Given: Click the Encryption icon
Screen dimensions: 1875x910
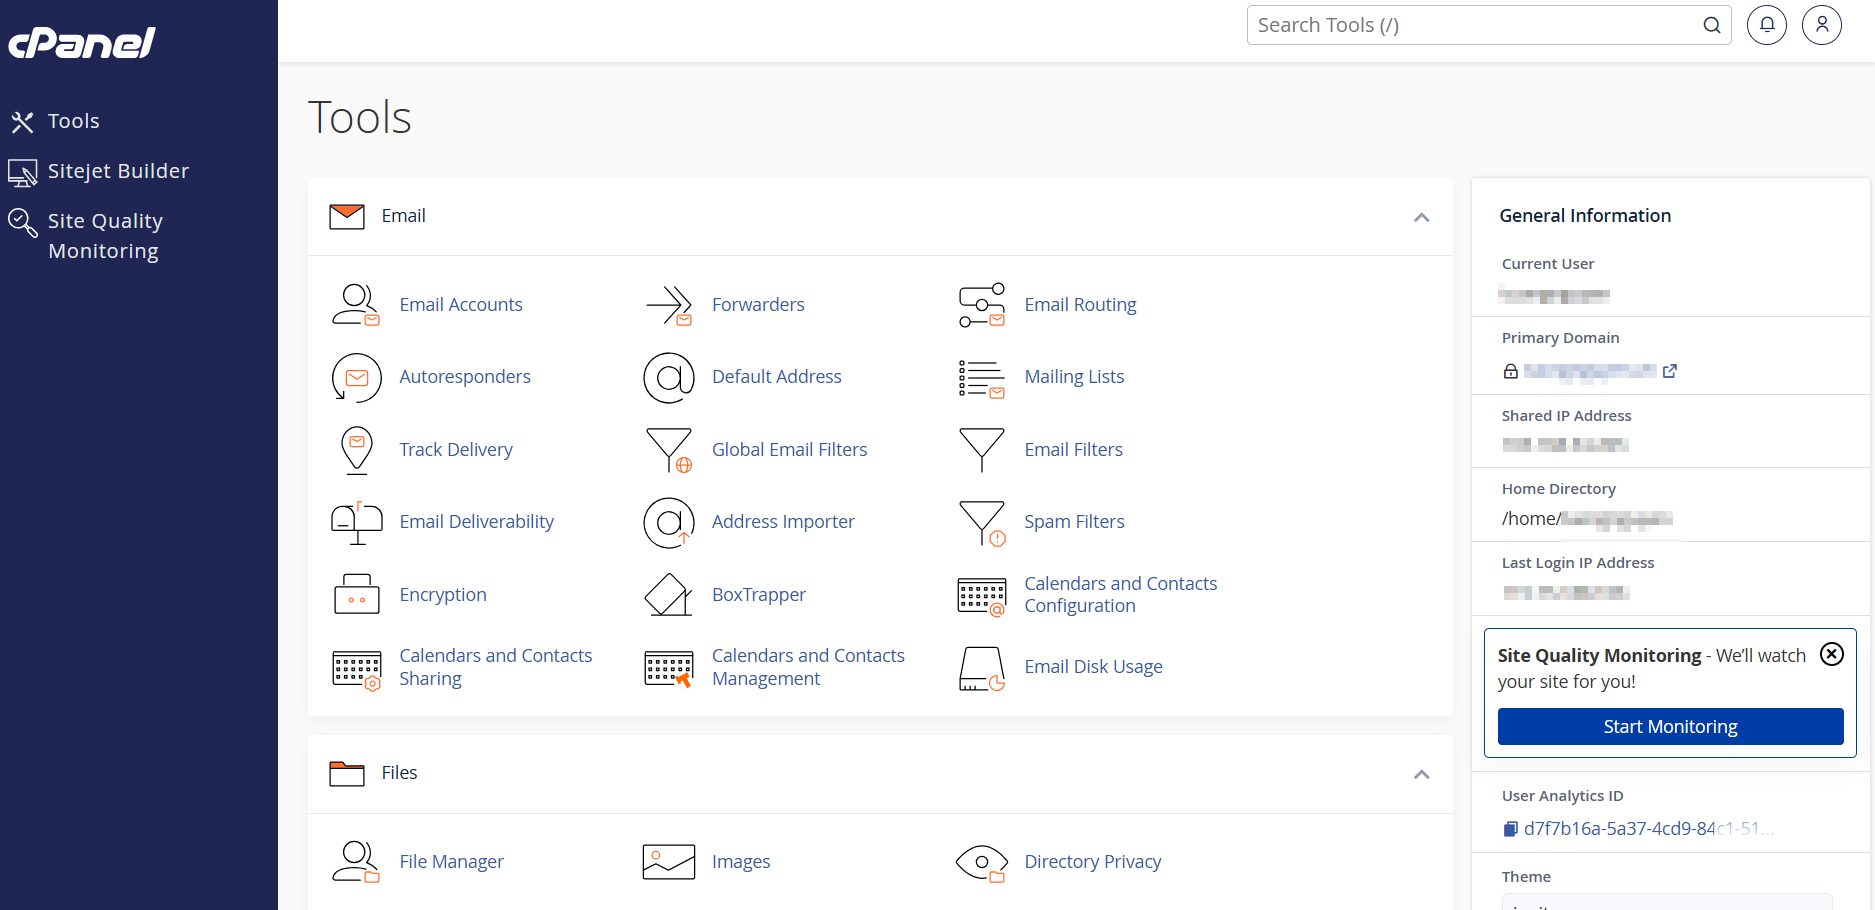Looking at the screenshot, I should (357, 594).
